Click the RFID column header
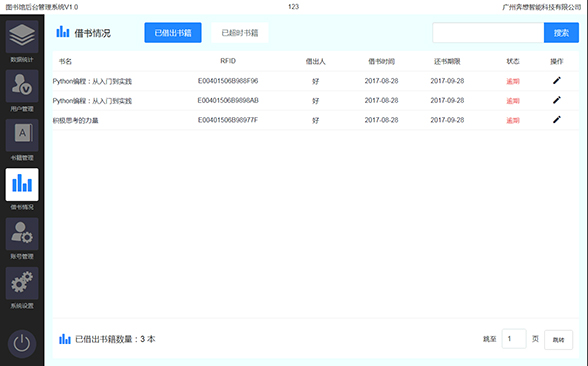 (x=228, y=61)
